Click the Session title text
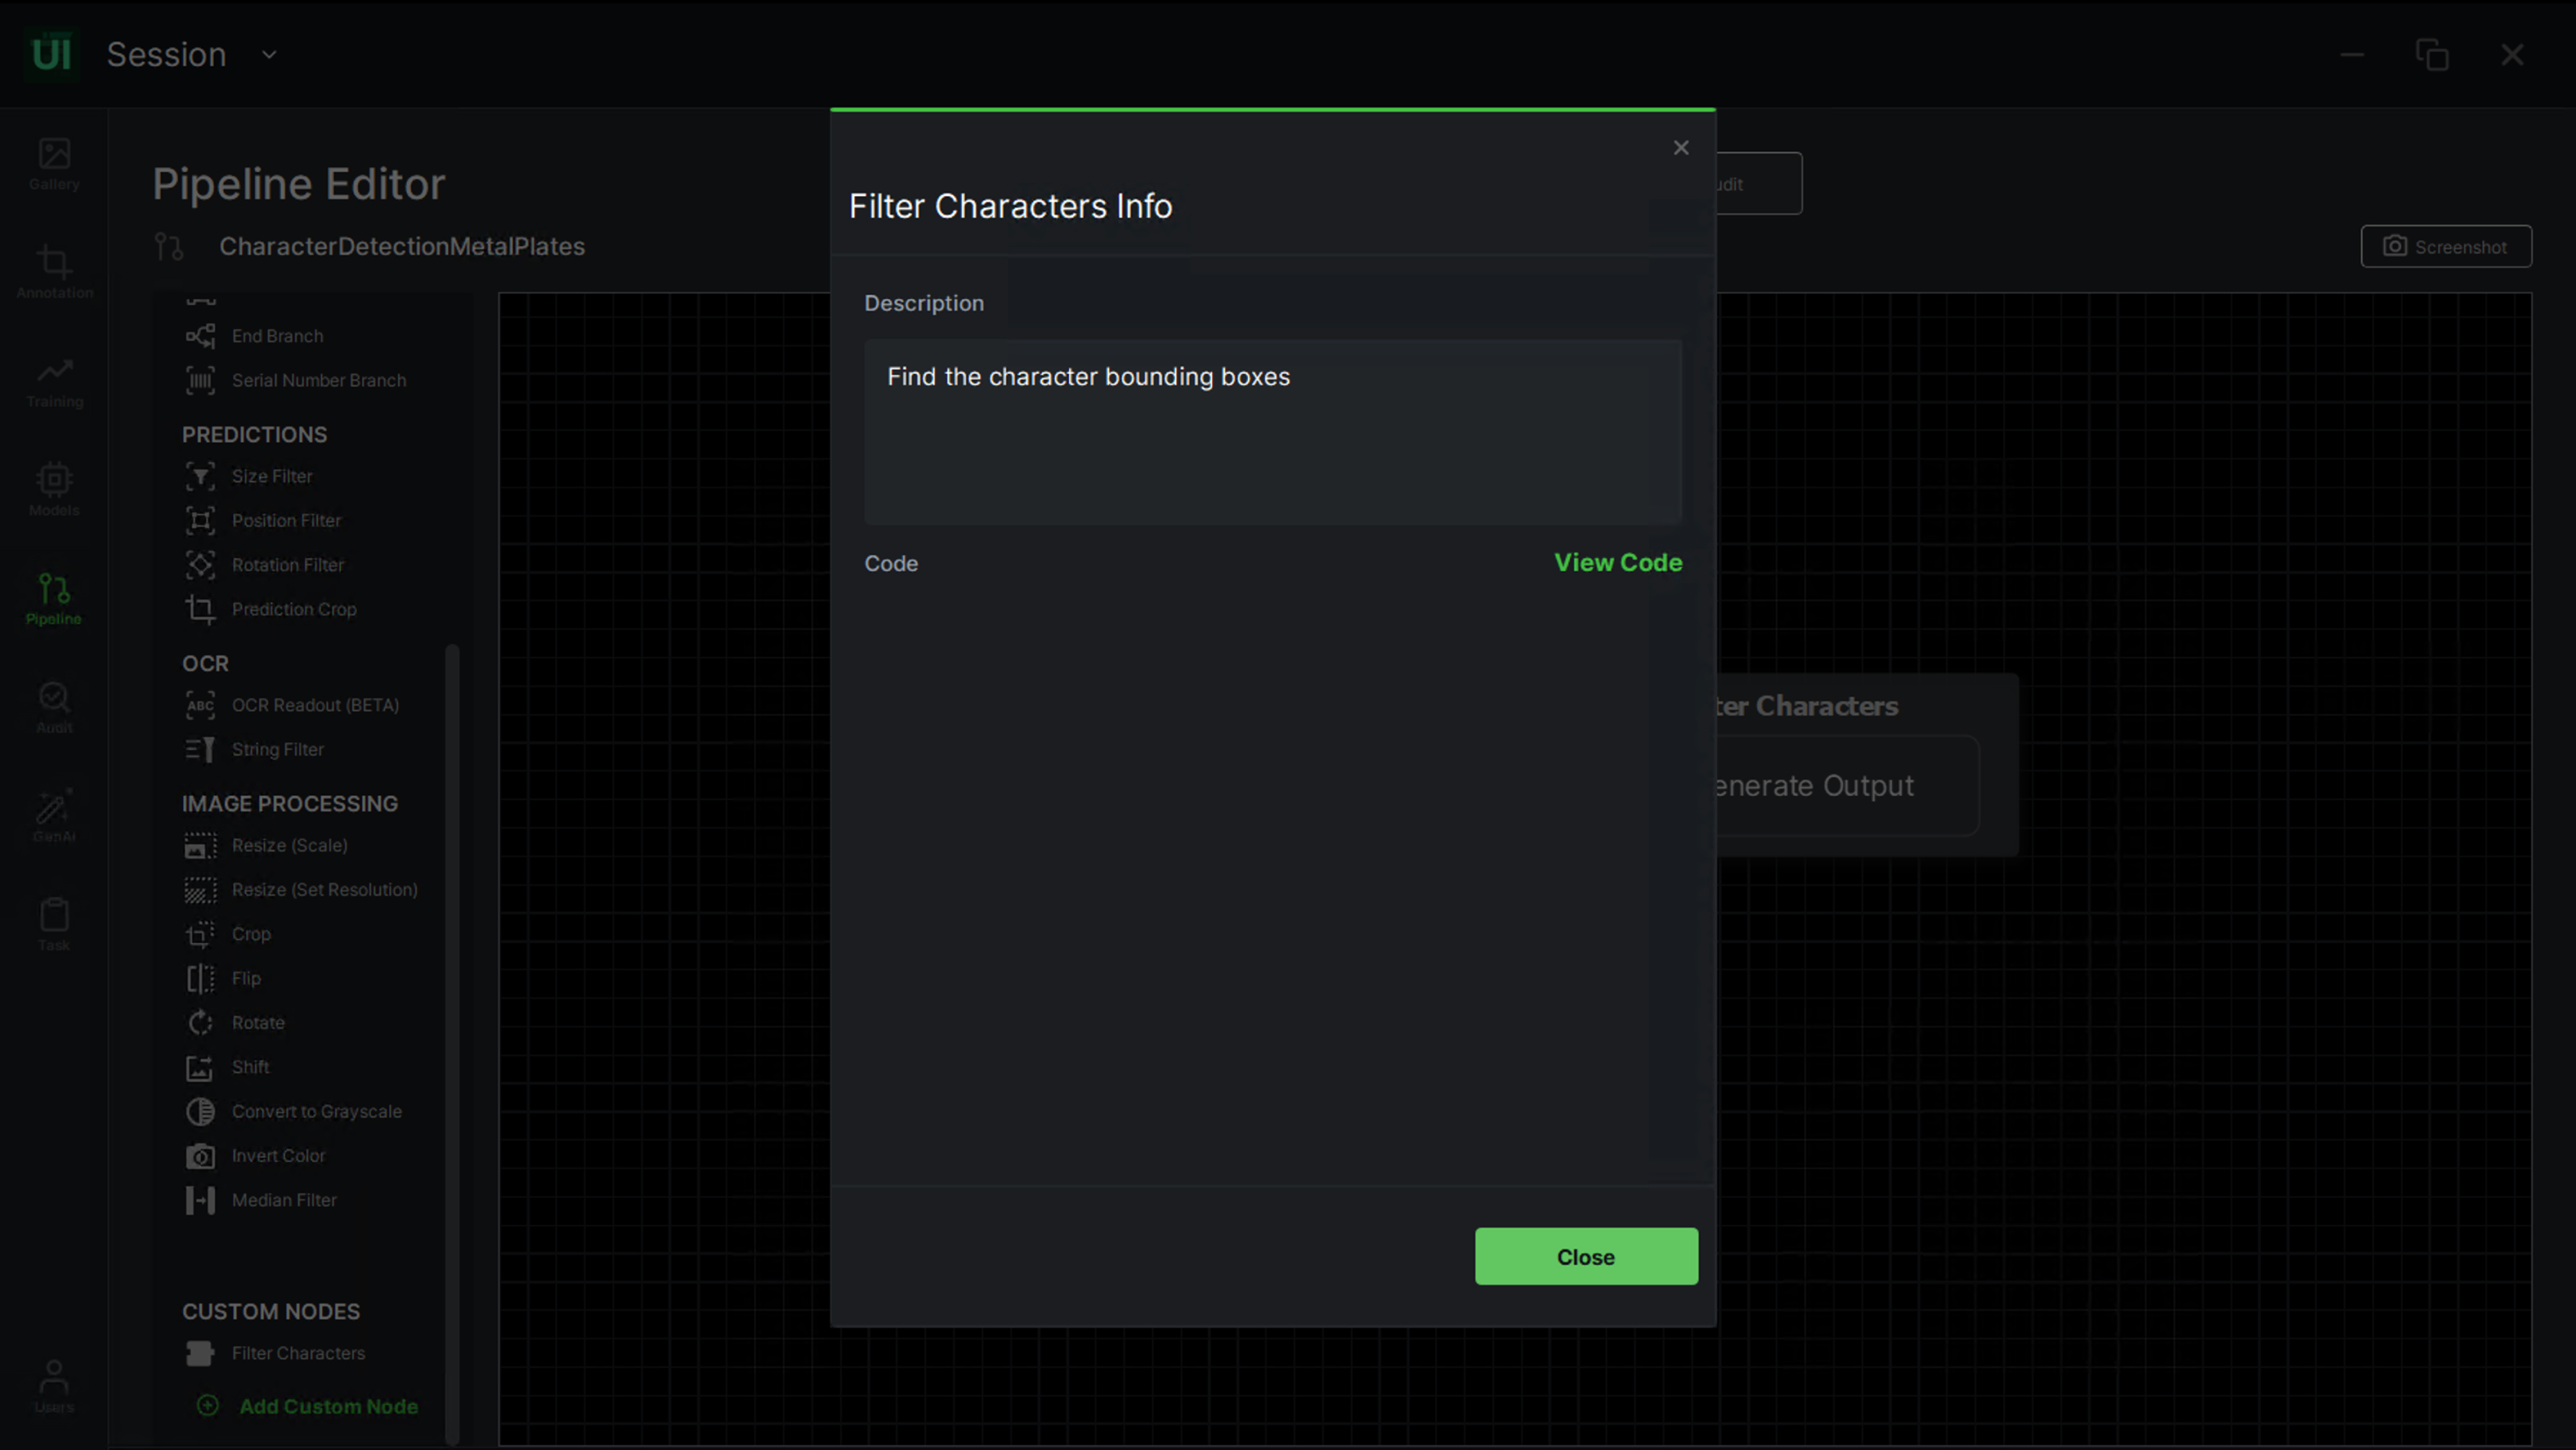Viewport: 2576px width, 1450px height. pyautogui.click(x=167, y=55)
